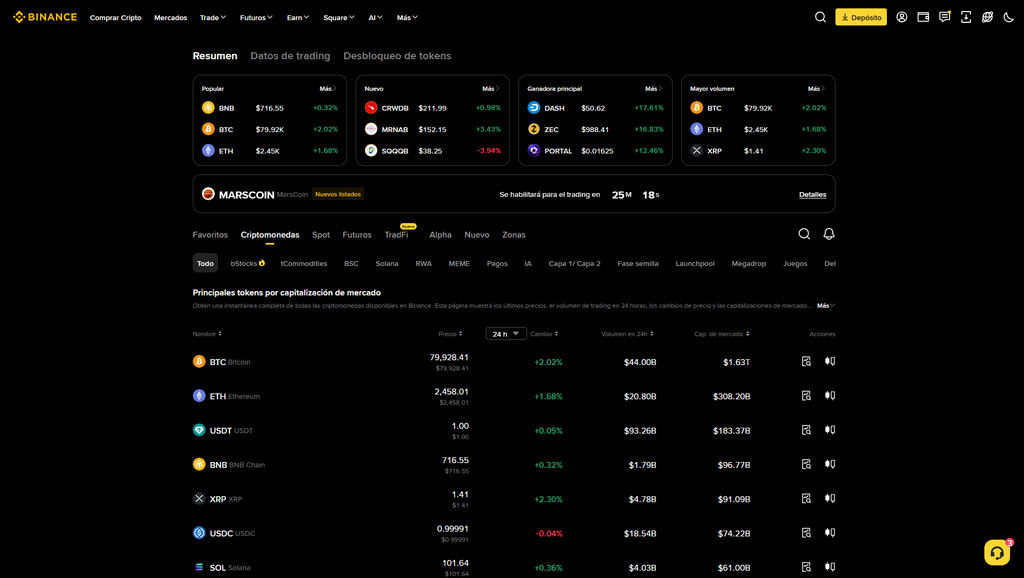Click Más in the Popular card
Image resolution: width=1024 pixels, height=578 pixels.
pyautogui.click(x=328, y=88)
